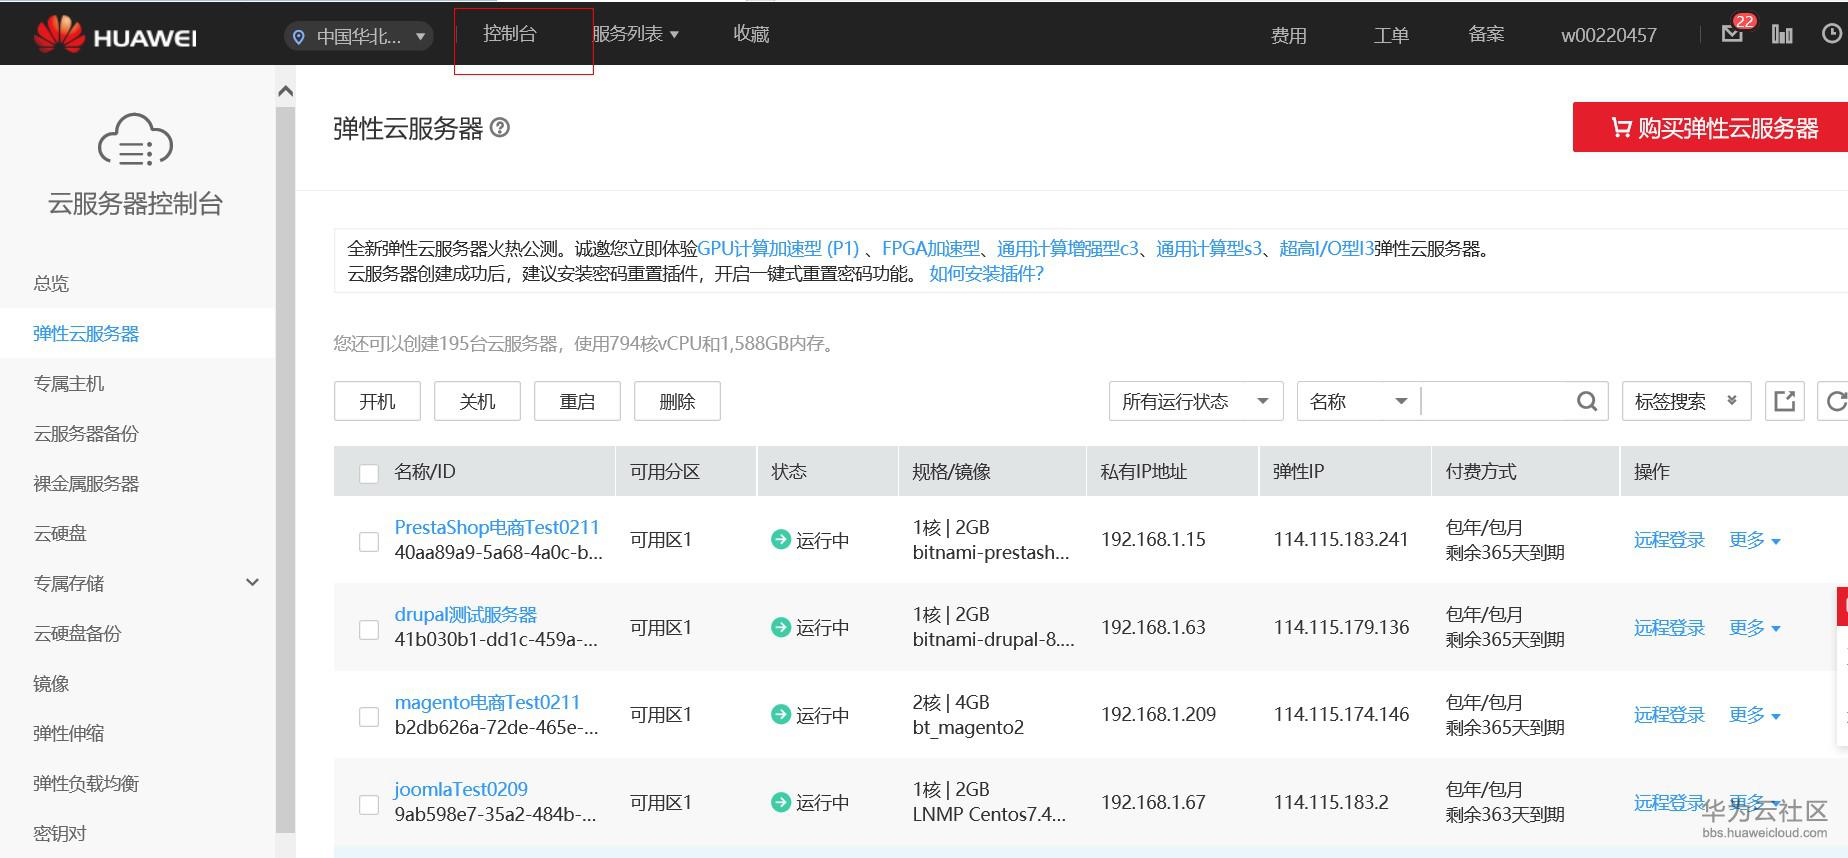Expand the 服务列表 dropdown menu

tap(636, 34)
